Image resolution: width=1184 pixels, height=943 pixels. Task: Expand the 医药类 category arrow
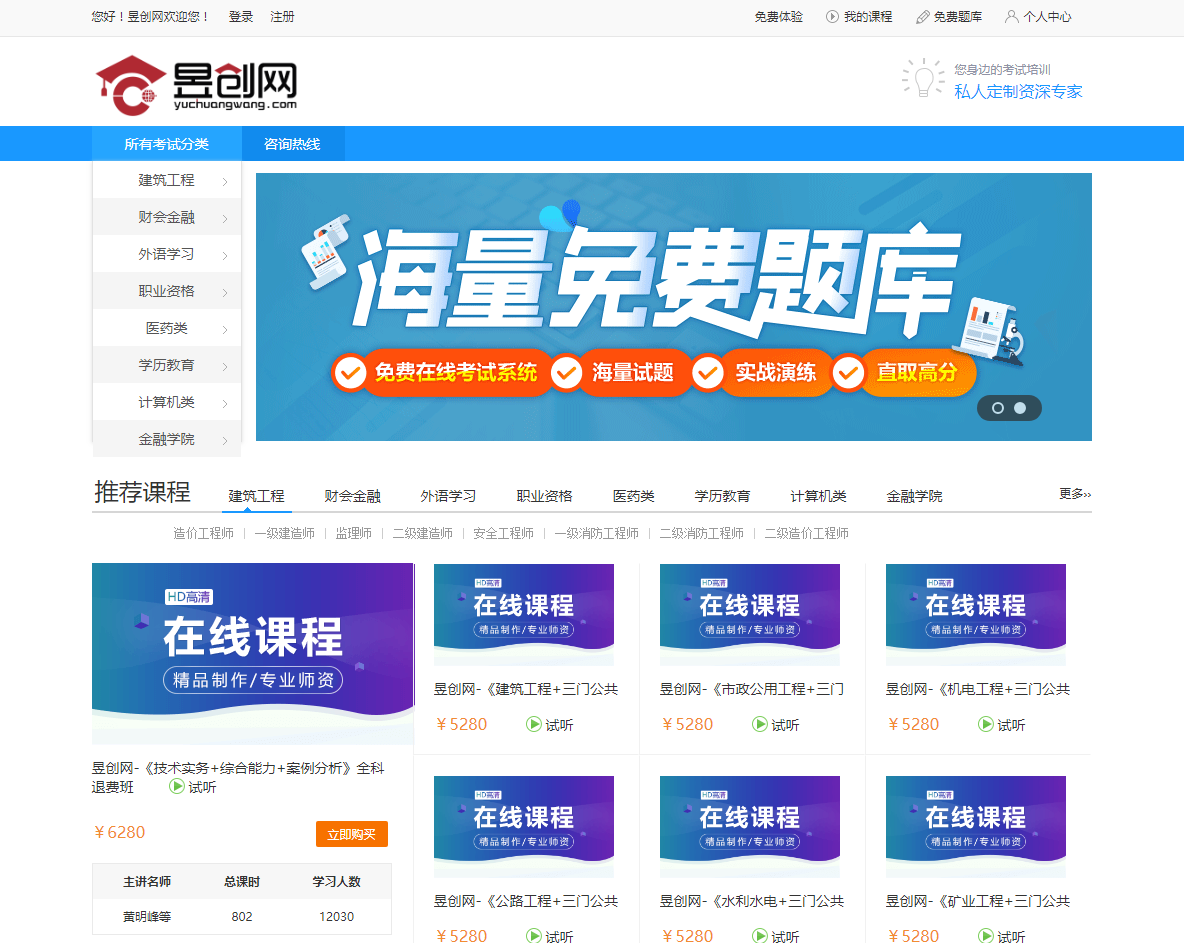click(x=225, y=329)
